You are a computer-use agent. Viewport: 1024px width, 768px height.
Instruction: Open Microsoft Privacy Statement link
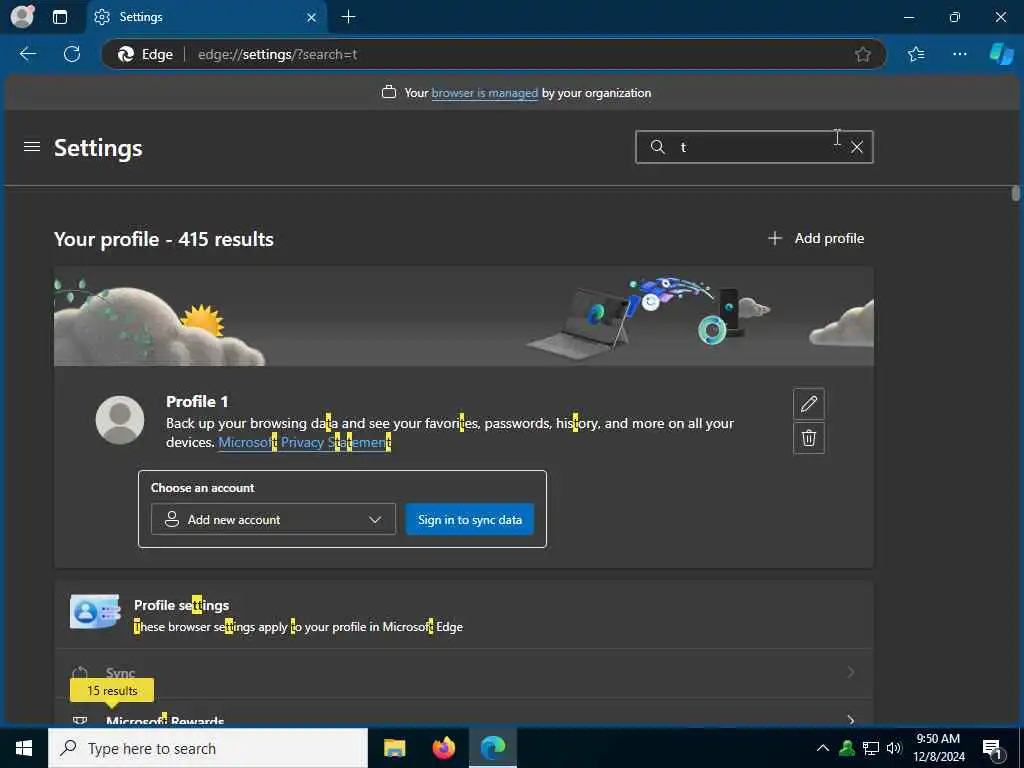tap(304, 442)
